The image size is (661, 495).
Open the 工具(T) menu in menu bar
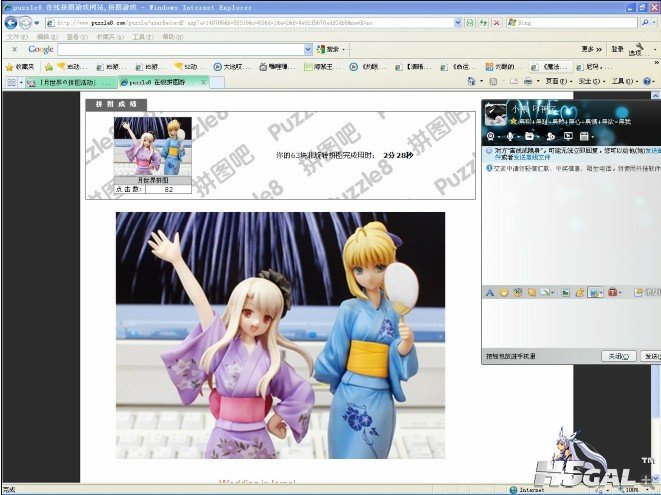[x=143, y=37]
